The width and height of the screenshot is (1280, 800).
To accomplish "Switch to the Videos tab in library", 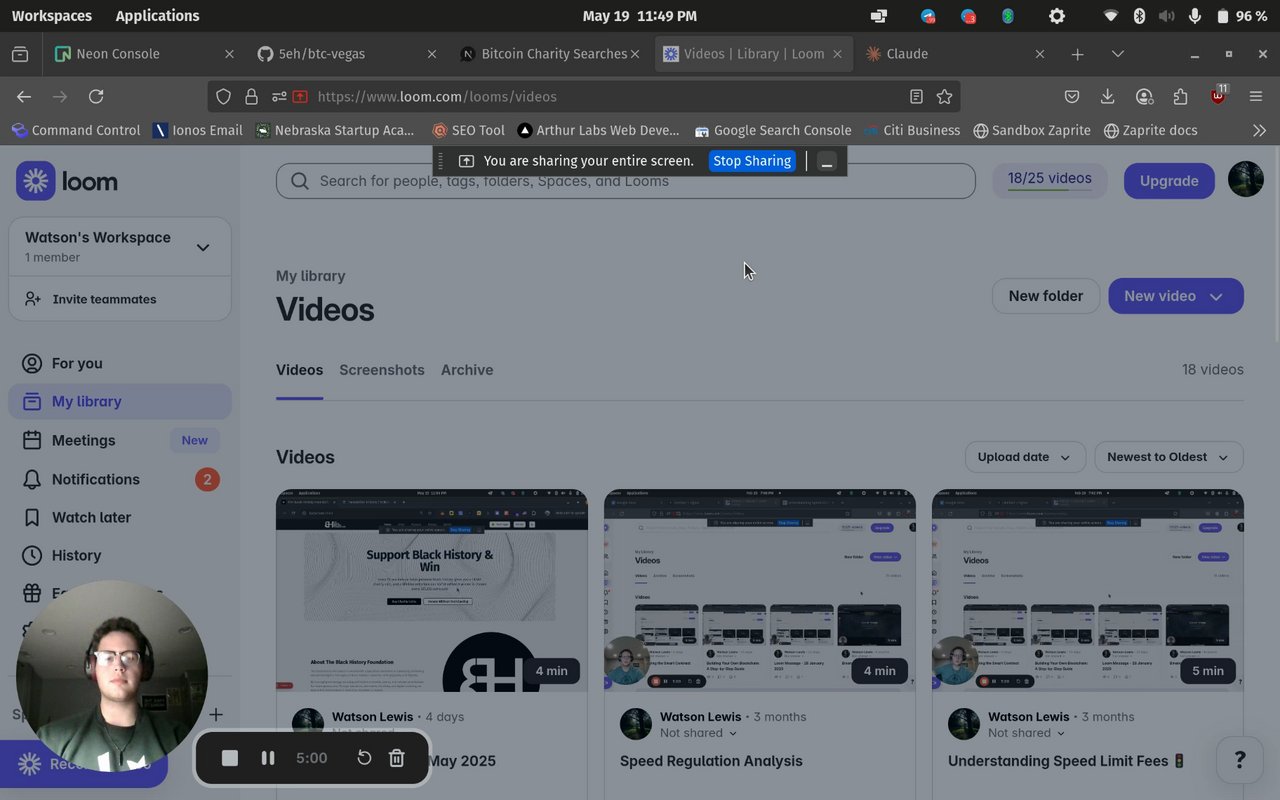I will (299, 370).
